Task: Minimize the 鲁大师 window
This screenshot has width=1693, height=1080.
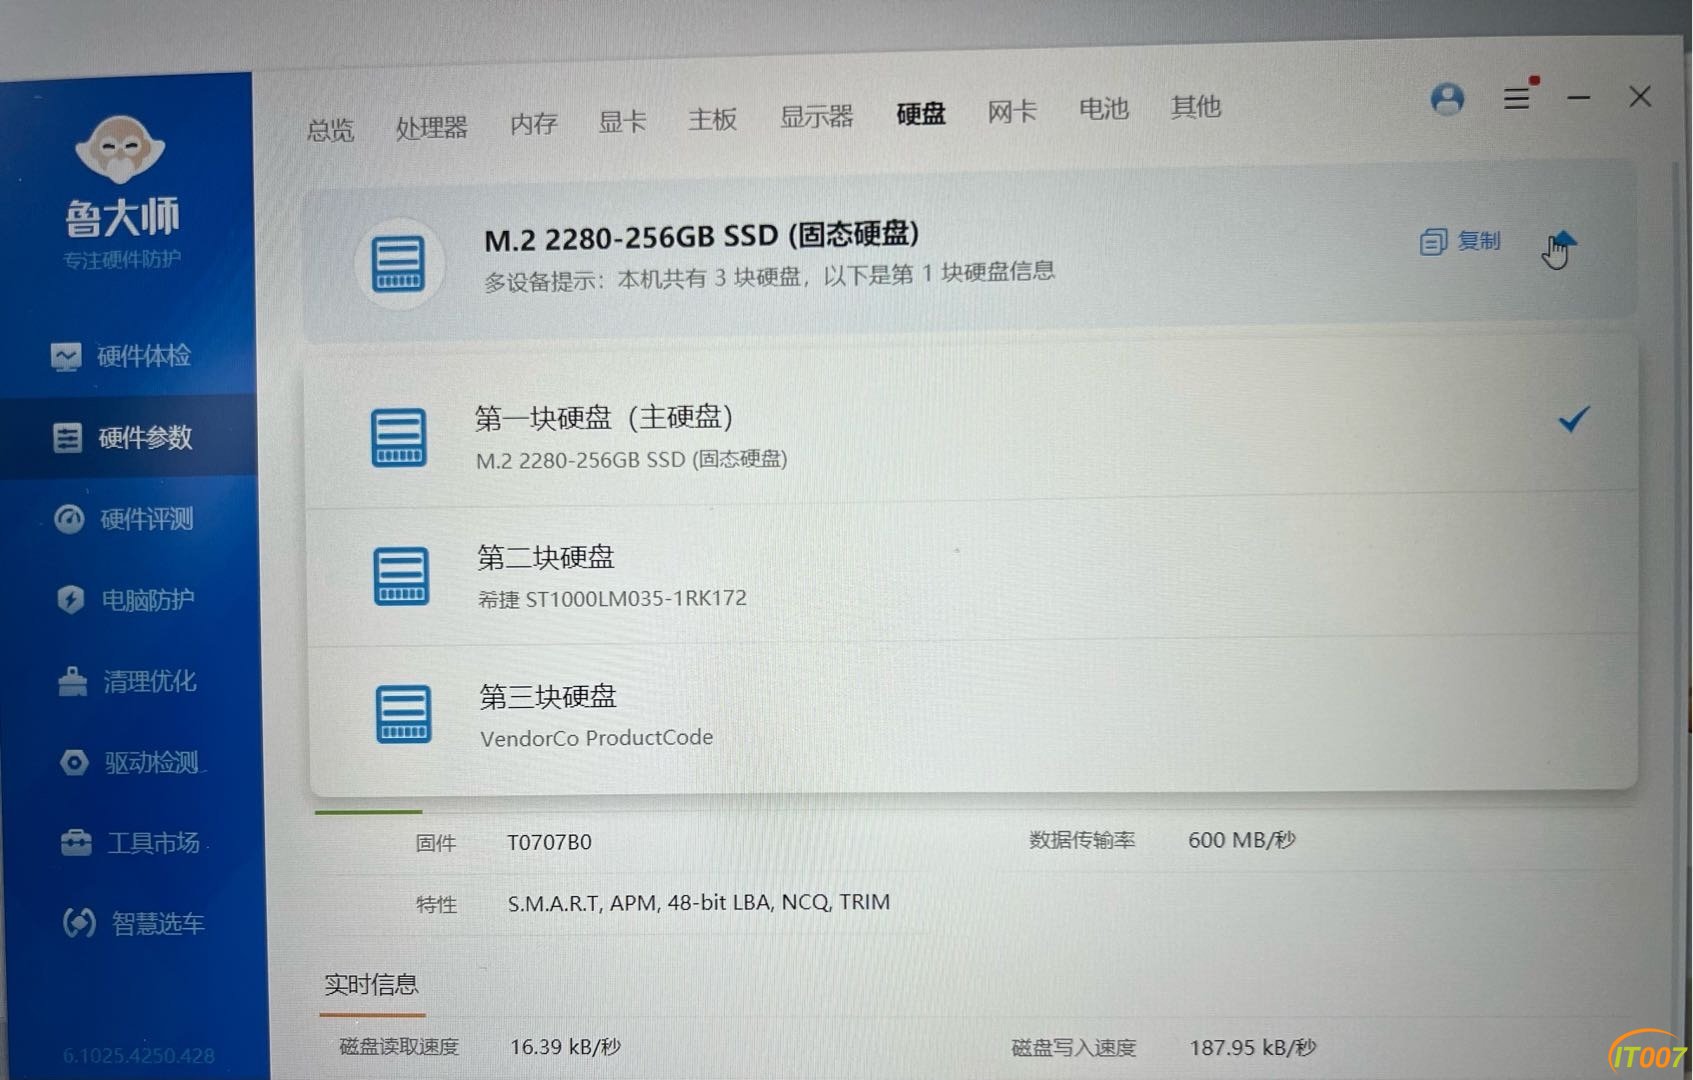Action: click(x=1579, y=98)
